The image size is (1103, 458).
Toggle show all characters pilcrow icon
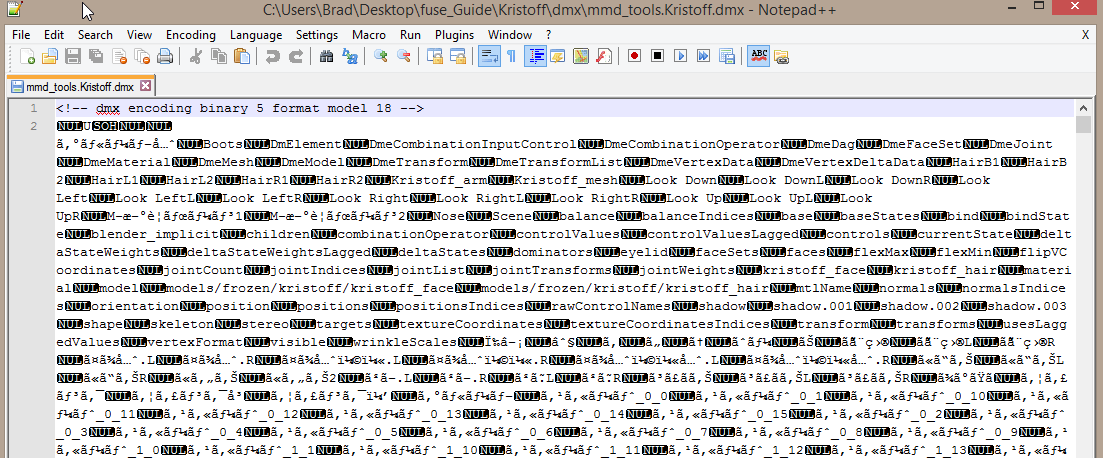[511, 56]
